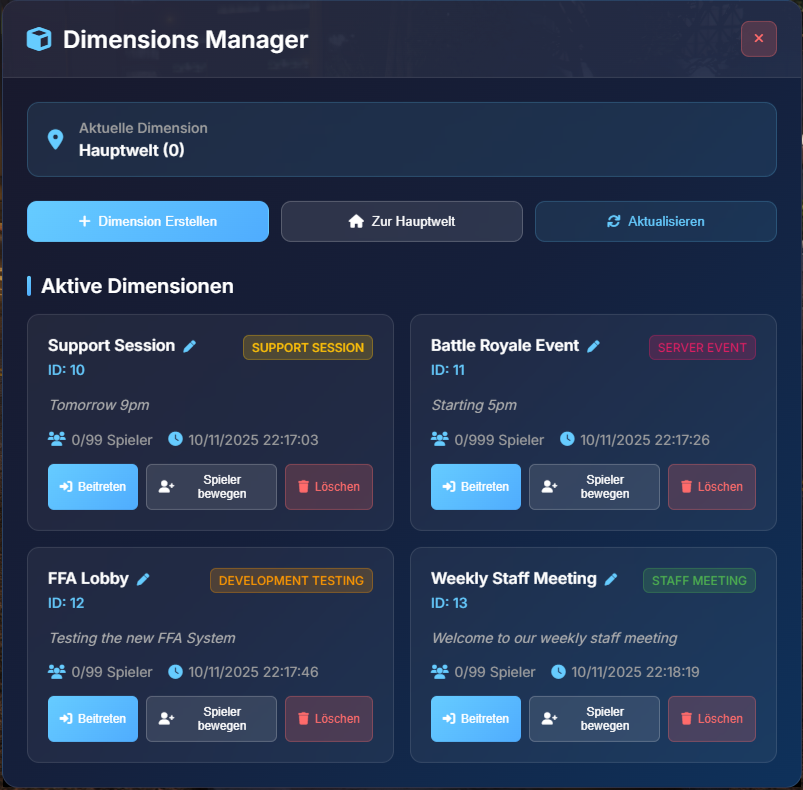803x790 pixels.
Task: Click the clock icon beside 22:17:46 timestamp
Action: (176, 671)
